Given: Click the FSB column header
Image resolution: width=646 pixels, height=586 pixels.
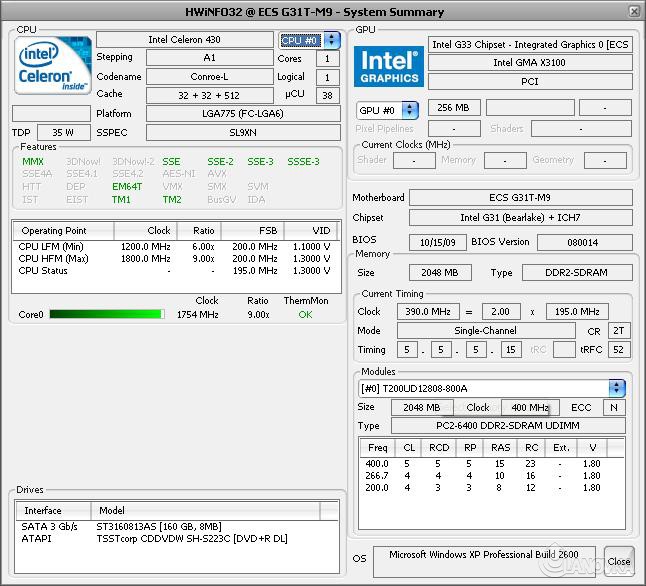Looking at the screenshot, I should (268, 231).
